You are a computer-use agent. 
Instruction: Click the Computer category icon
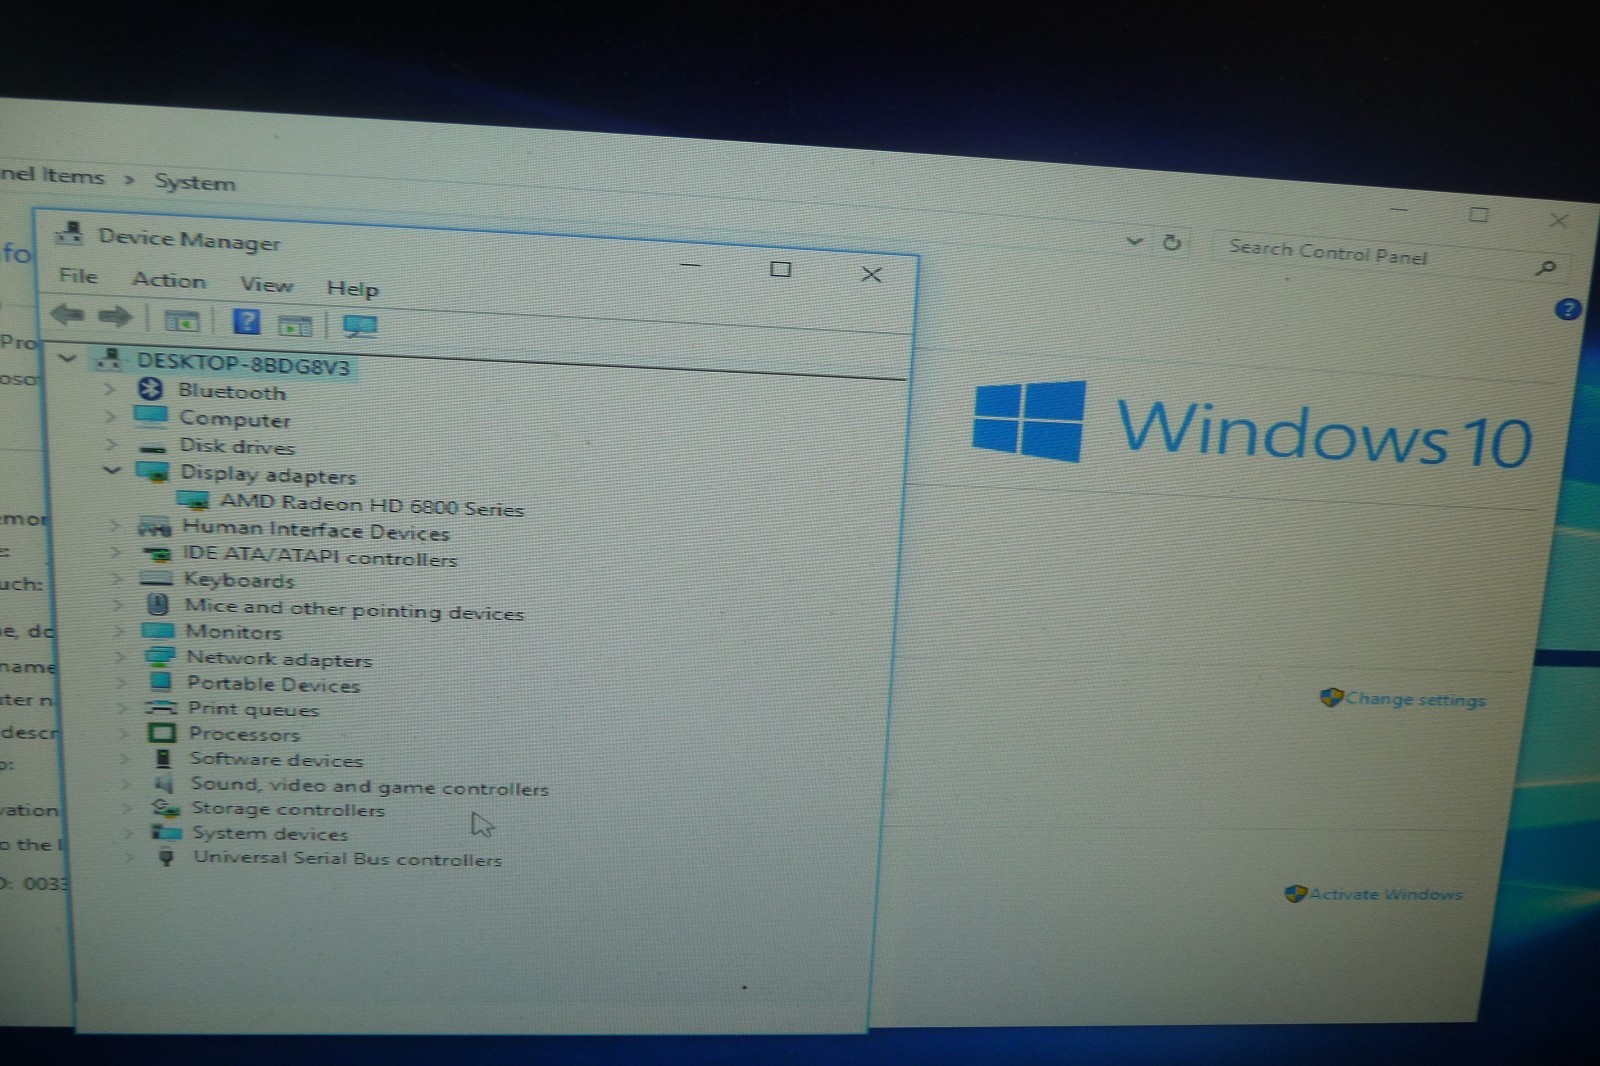coord(150,415)
